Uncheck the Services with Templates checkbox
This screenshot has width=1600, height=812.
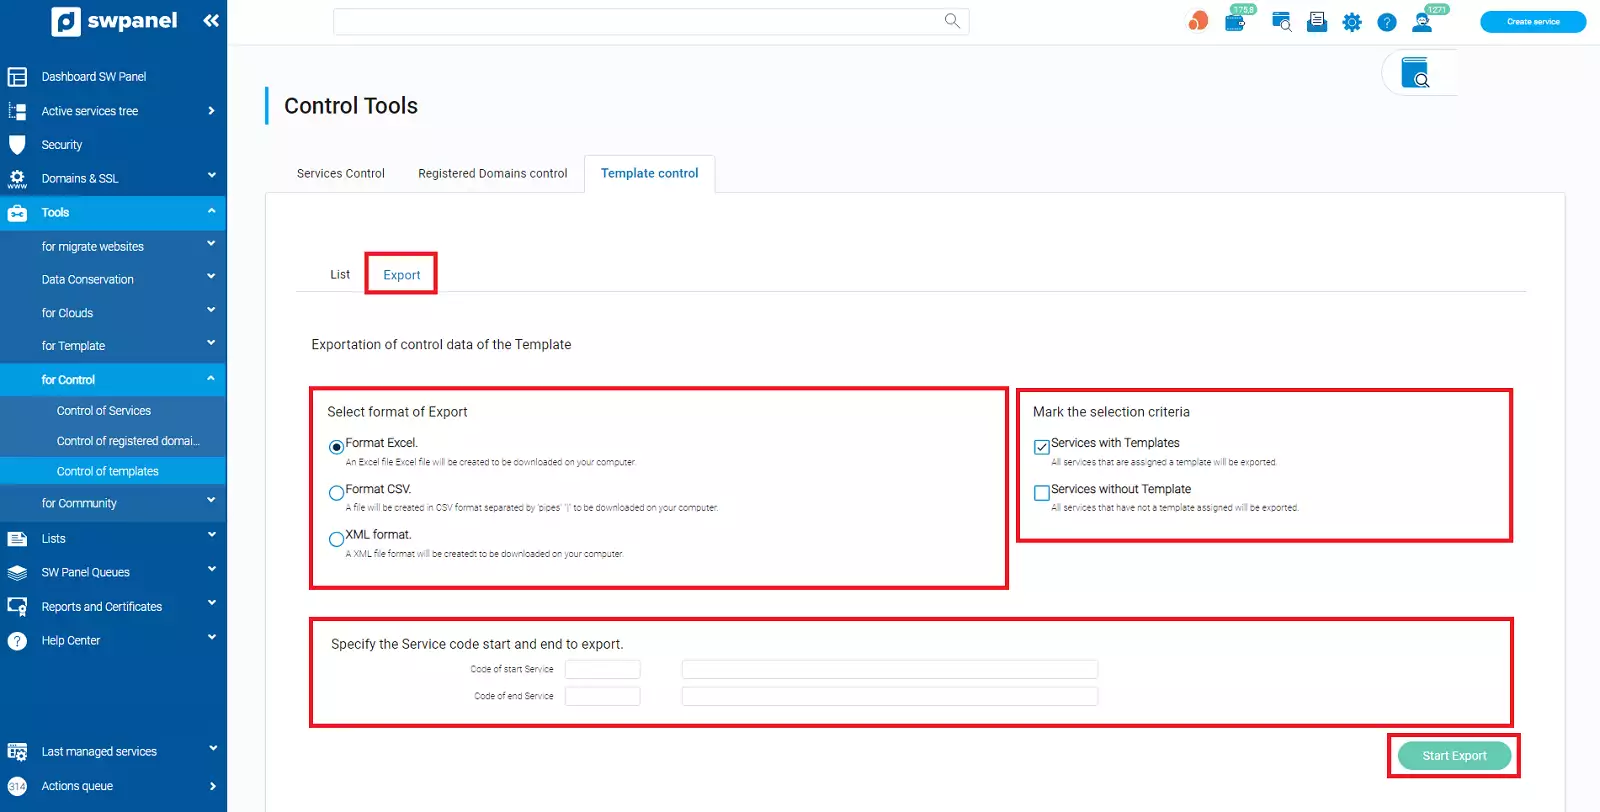tap(1041, 447)
